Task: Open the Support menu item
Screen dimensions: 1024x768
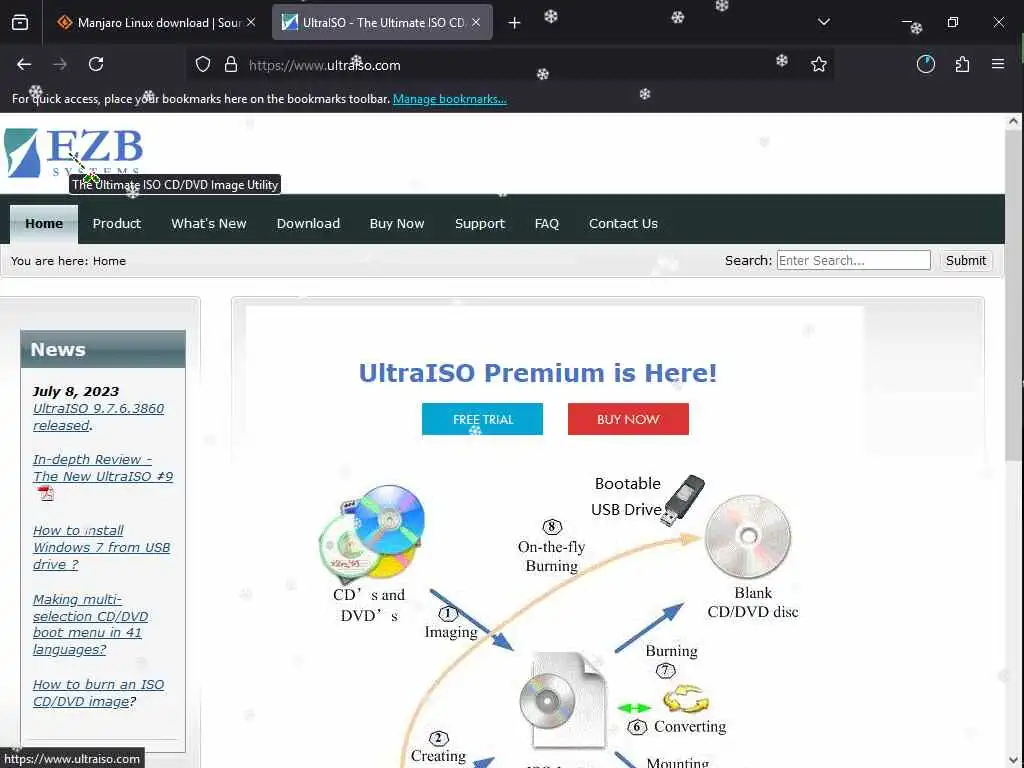Action: (x=480, y=223)
